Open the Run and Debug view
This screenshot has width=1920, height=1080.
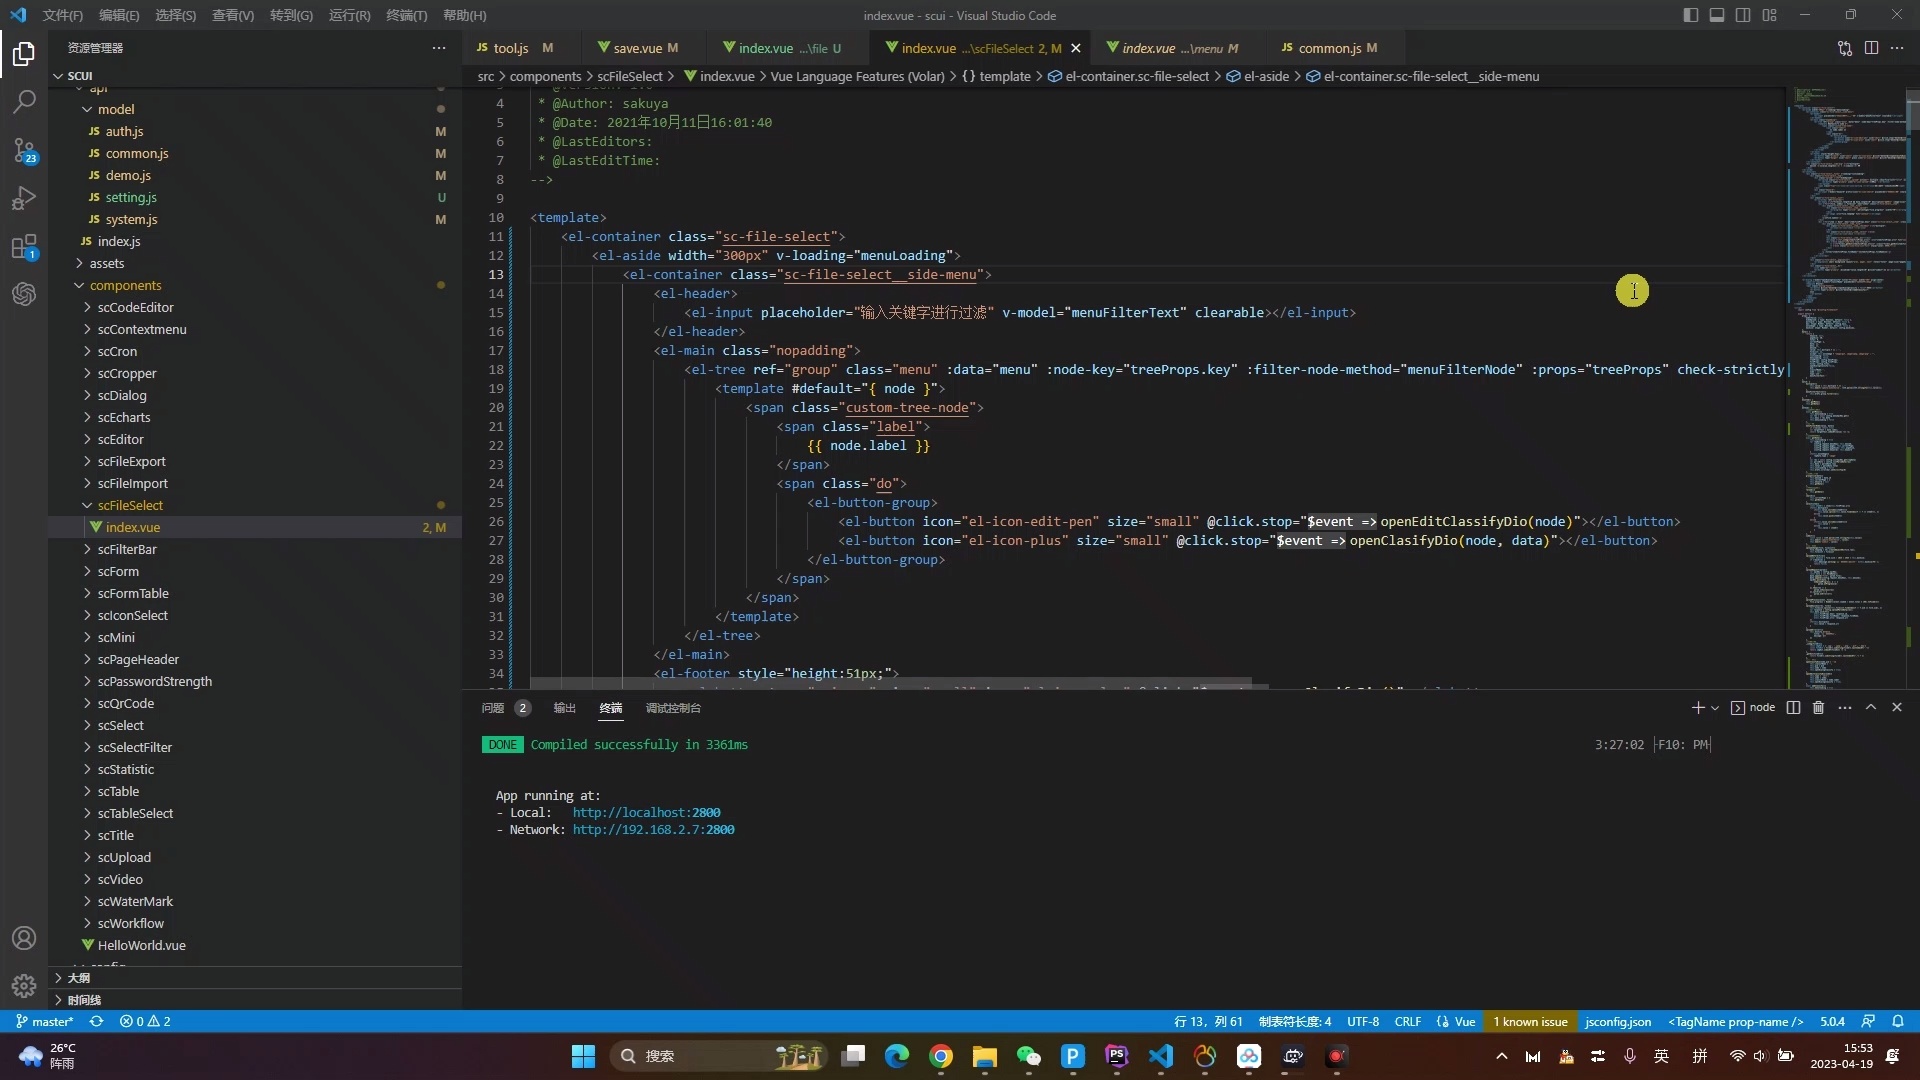pyautogui.click(x=24, y=197)
